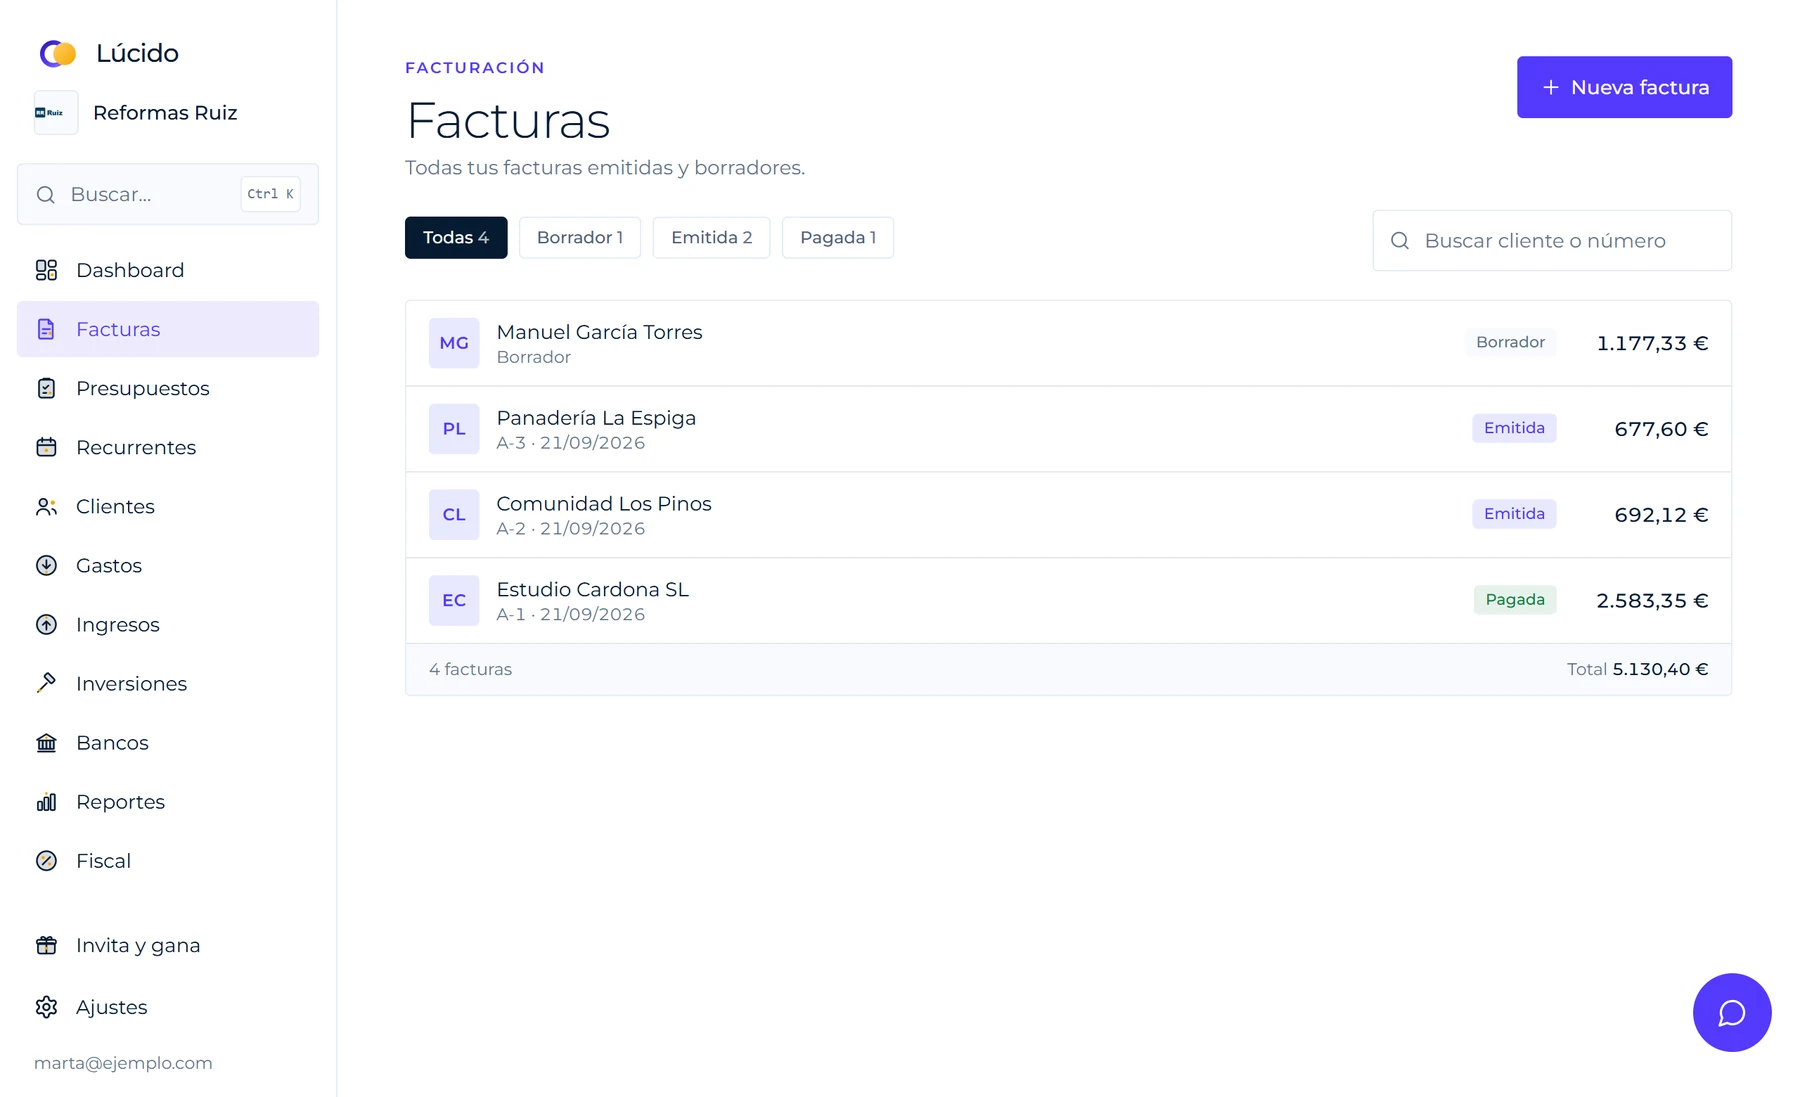This screenshot has width=1800, height=1097.
Task: Click the Ctrl K shortcut badge
Action: (x=270, y=194)
